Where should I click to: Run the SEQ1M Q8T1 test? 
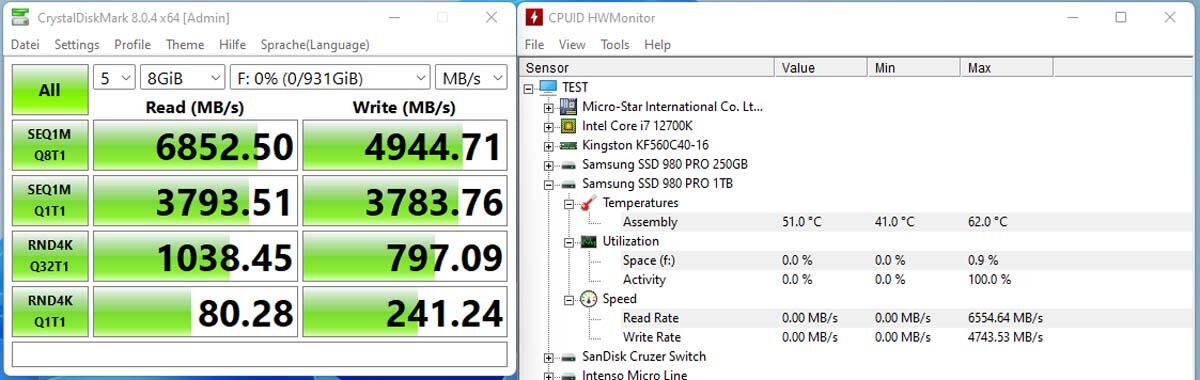(x=49, y=146)
